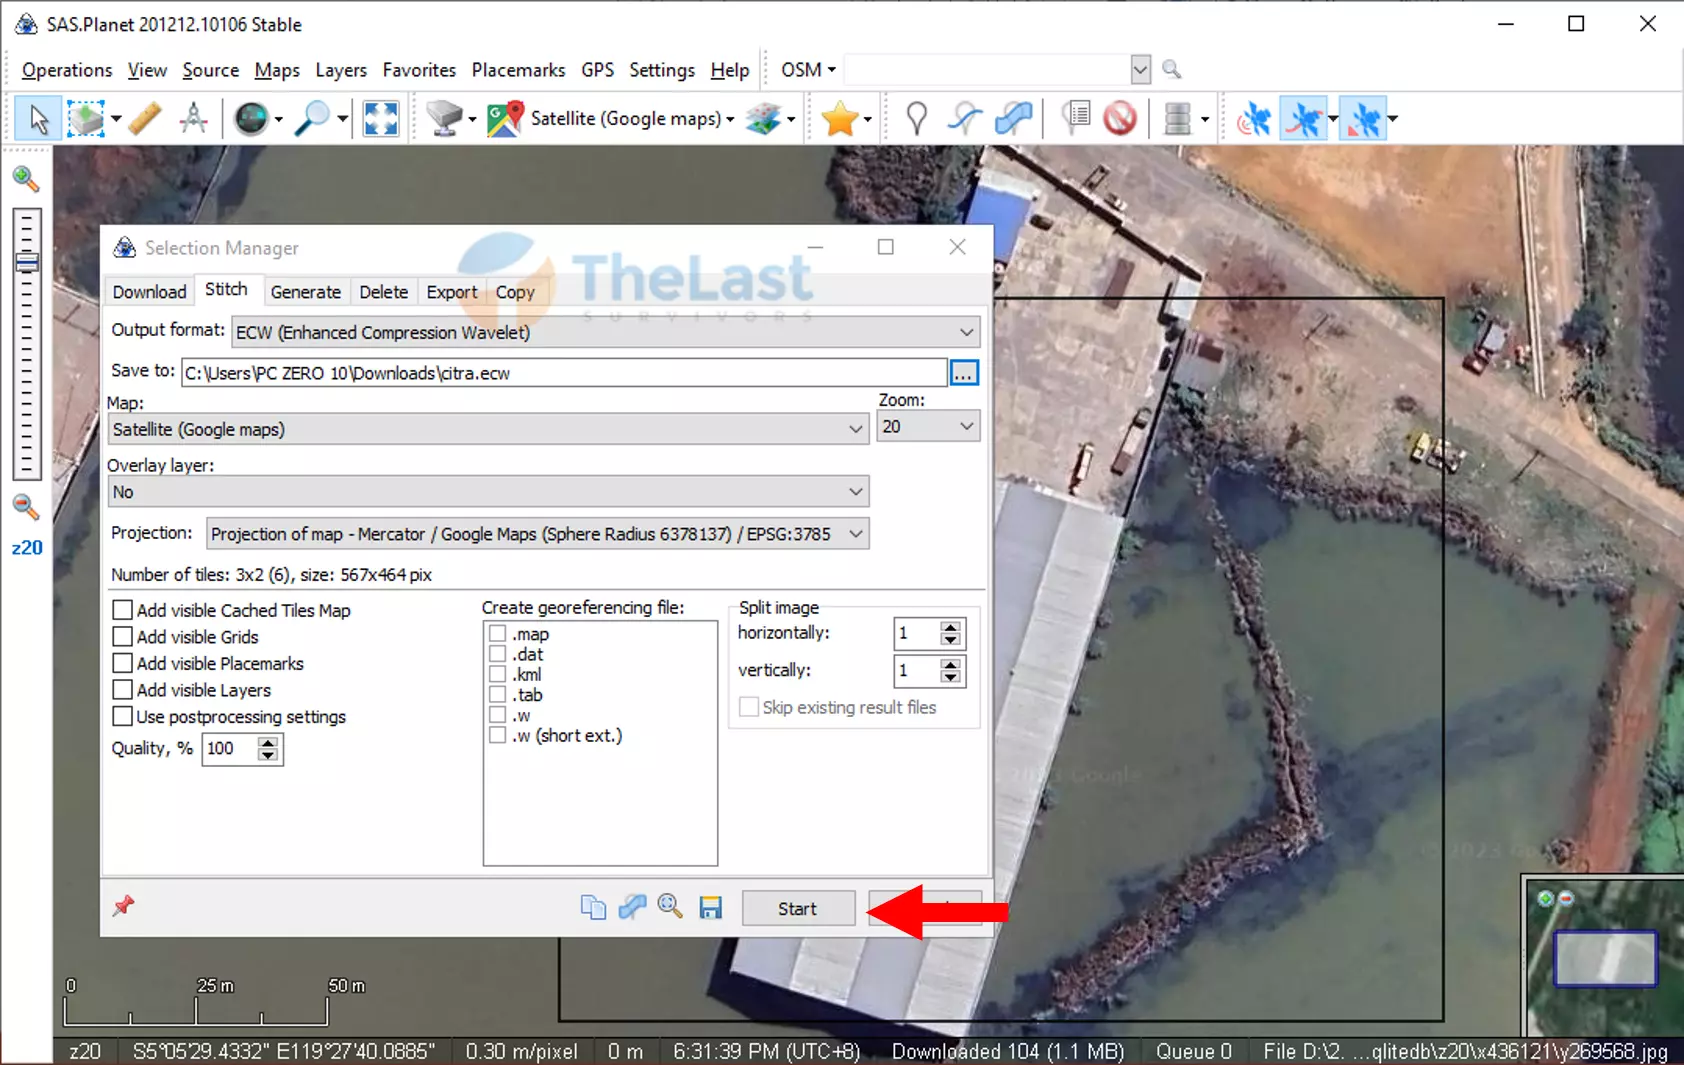
Task: Expand the Satellite (Google maps) toolbar dropdown
Action: 730,119
